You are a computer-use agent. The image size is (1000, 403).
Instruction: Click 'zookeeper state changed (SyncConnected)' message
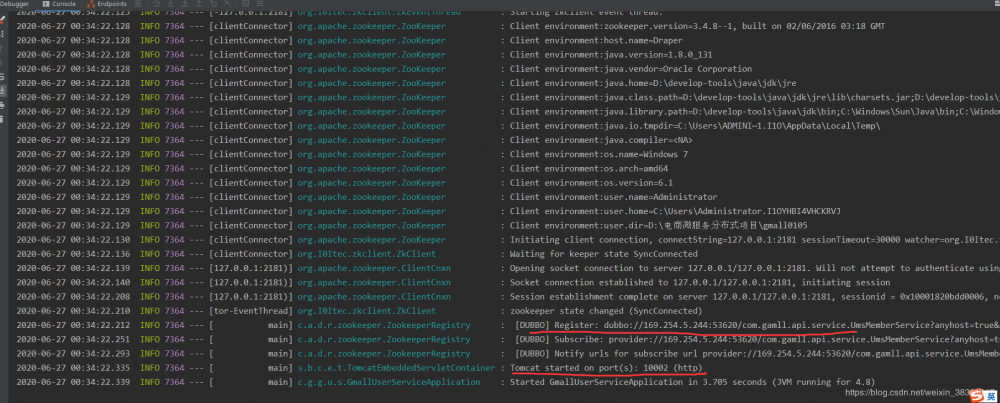coord(606,311)
